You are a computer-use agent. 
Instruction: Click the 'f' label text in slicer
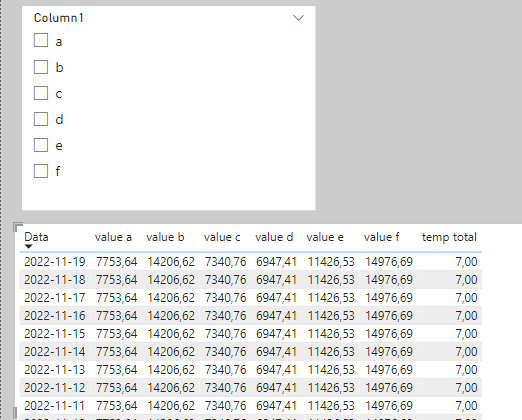tap(58, 171)
